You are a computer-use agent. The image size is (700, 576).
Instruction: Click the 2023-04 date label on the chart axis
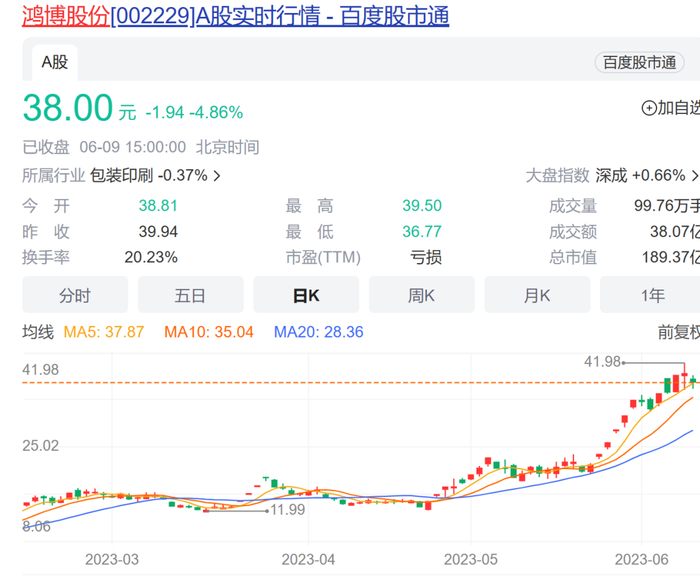pyautogui.click(x=308, y=559)
